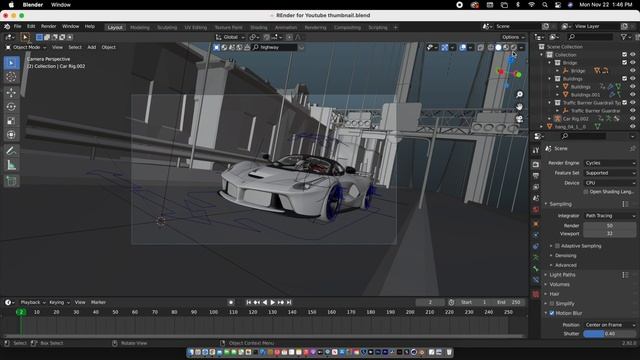This screenshot has width=640, height=360.
Task: Hide Car Rig.002 with its eye icon
Action: tap(633, 119)
